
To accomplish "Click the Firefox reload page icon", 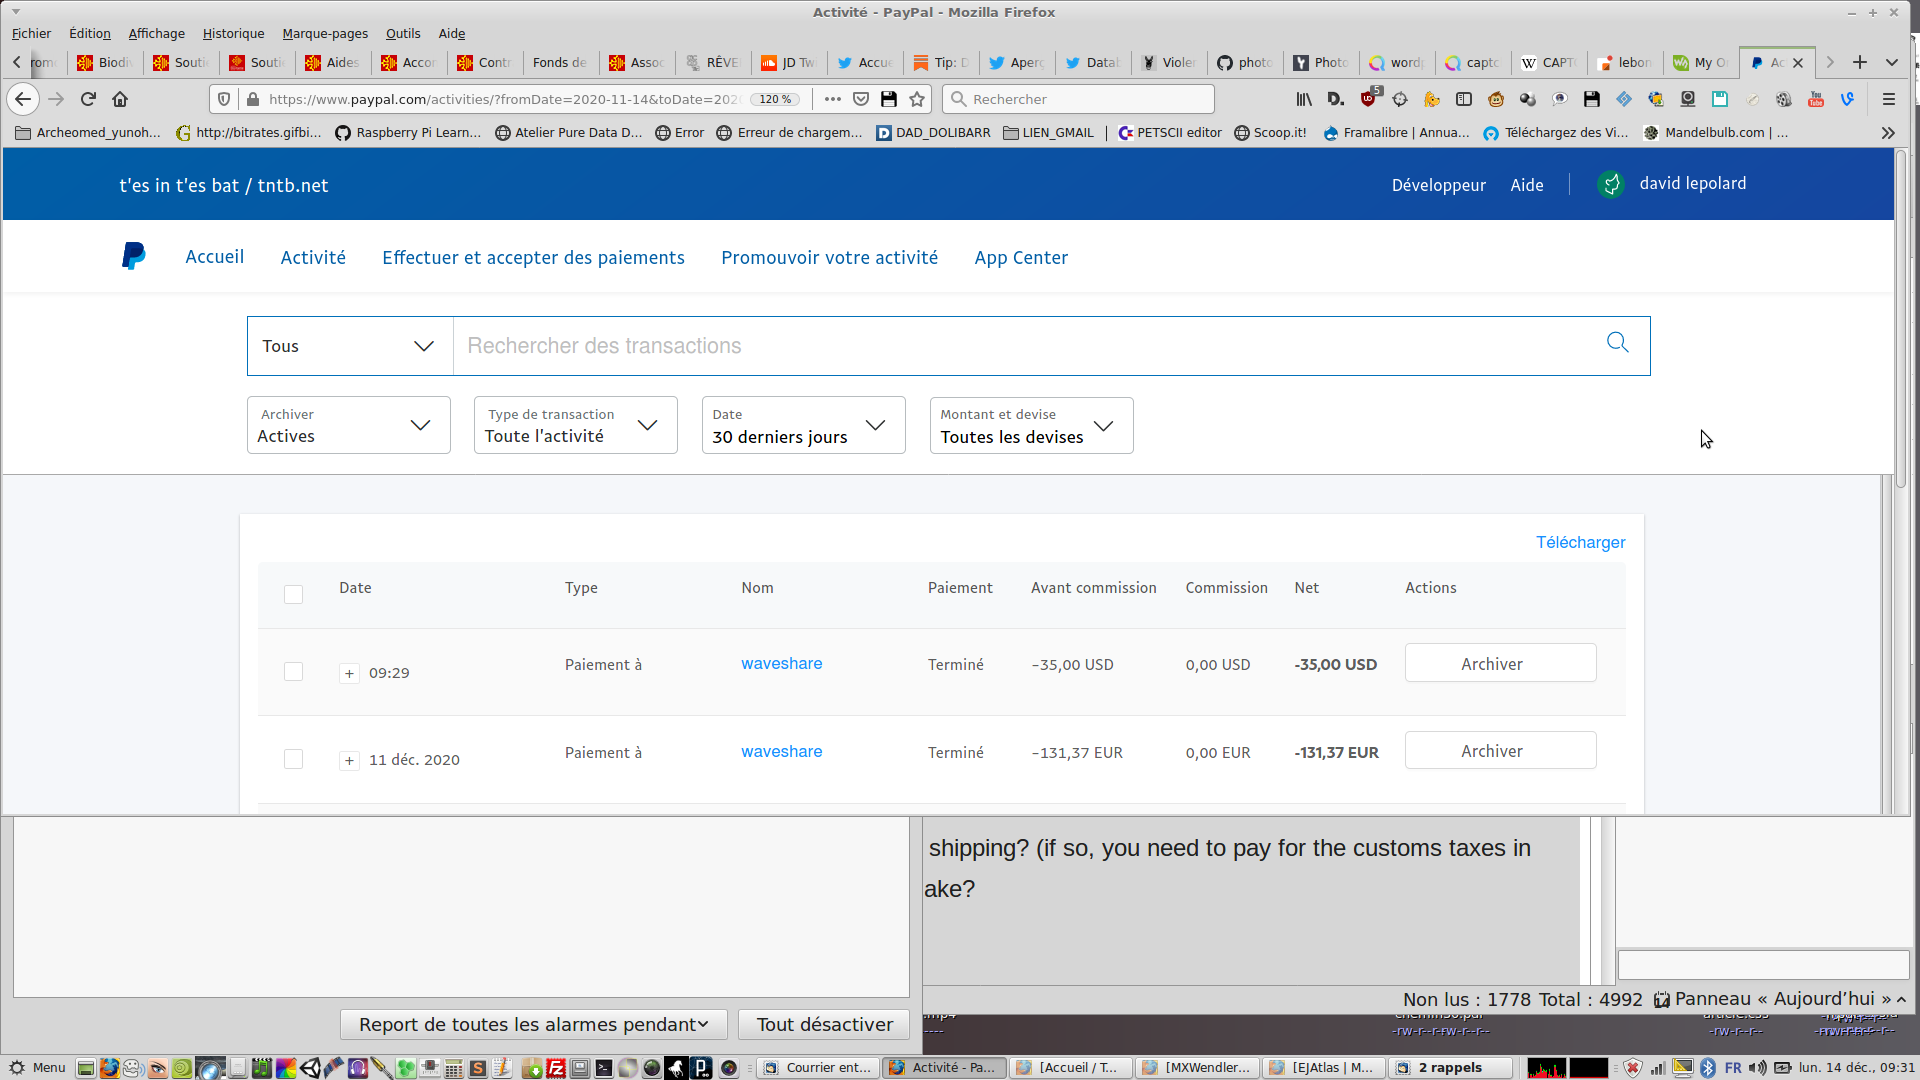I will [88, 99].
